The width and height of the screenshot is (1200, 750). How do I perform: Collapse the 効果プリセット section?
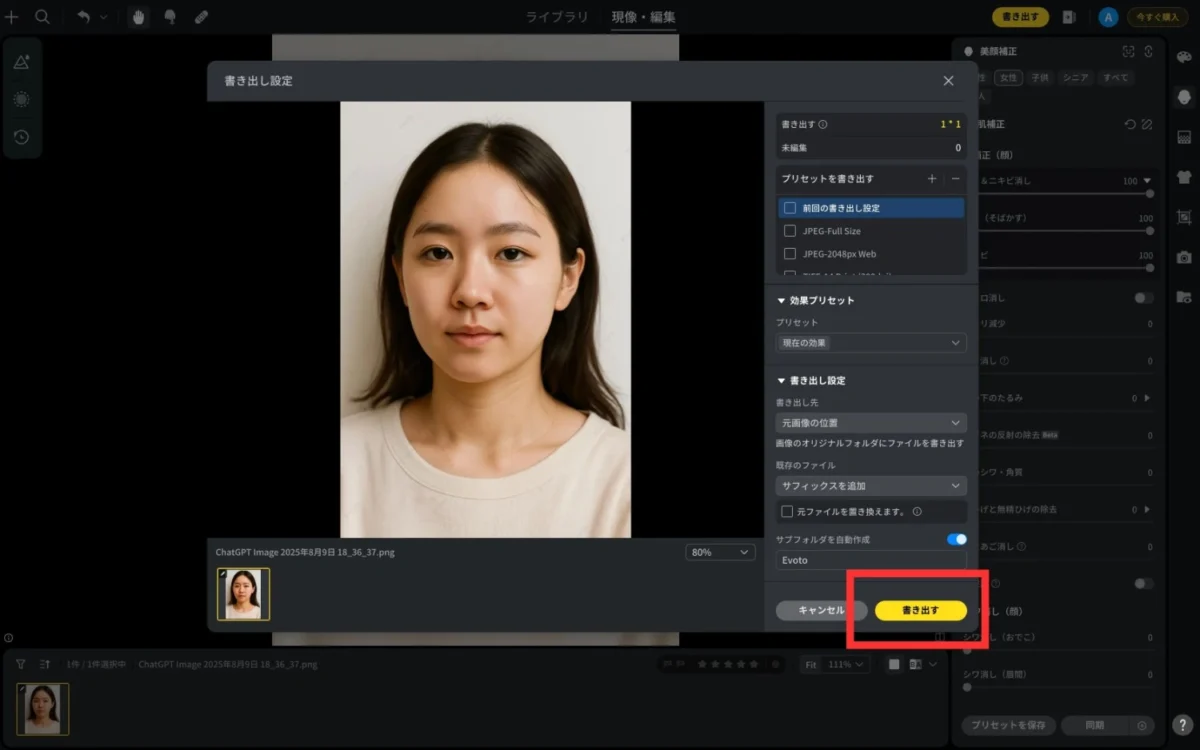782,300
